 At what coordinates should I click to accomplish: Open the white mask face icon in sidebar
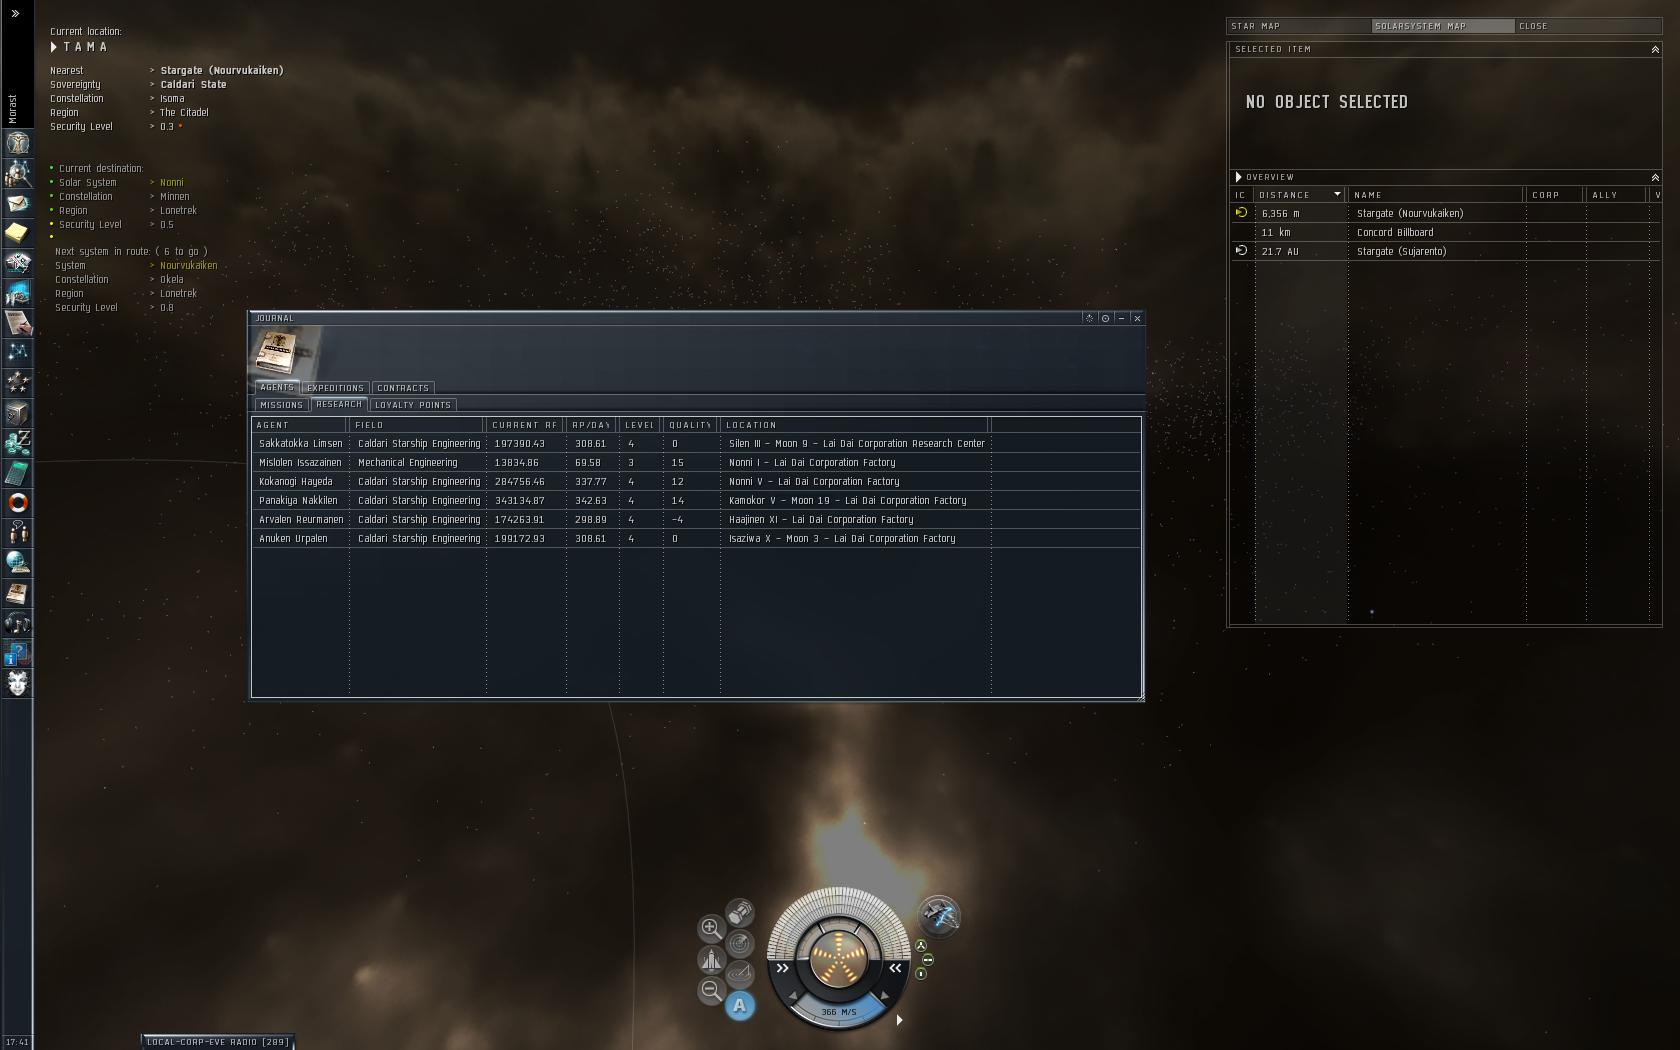(17, 683)
